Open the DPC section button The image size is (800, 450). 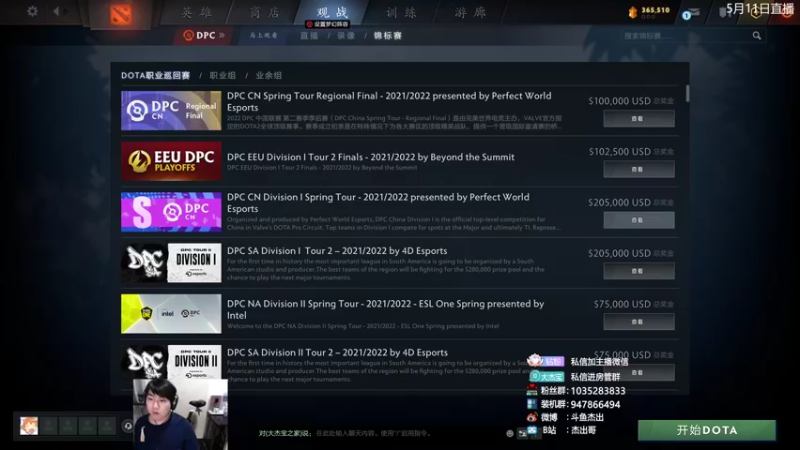tap(204, 35)
